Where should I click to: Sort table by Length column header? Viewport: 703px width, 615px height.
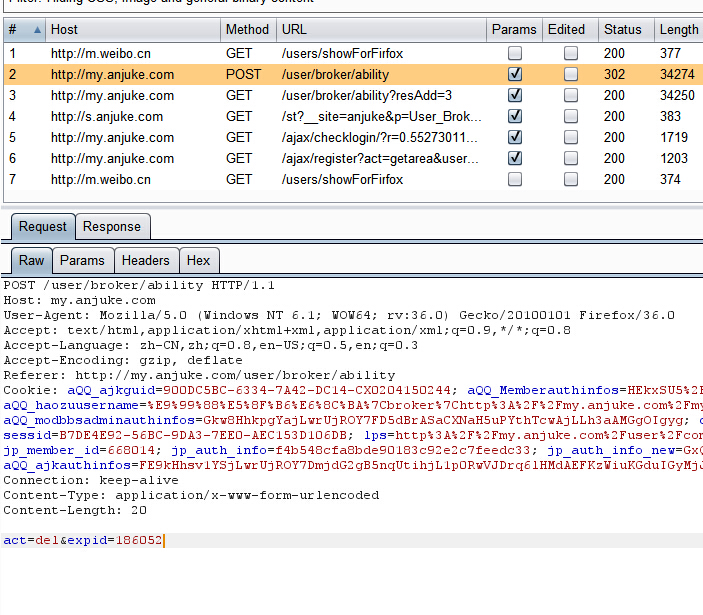[679, 30]
